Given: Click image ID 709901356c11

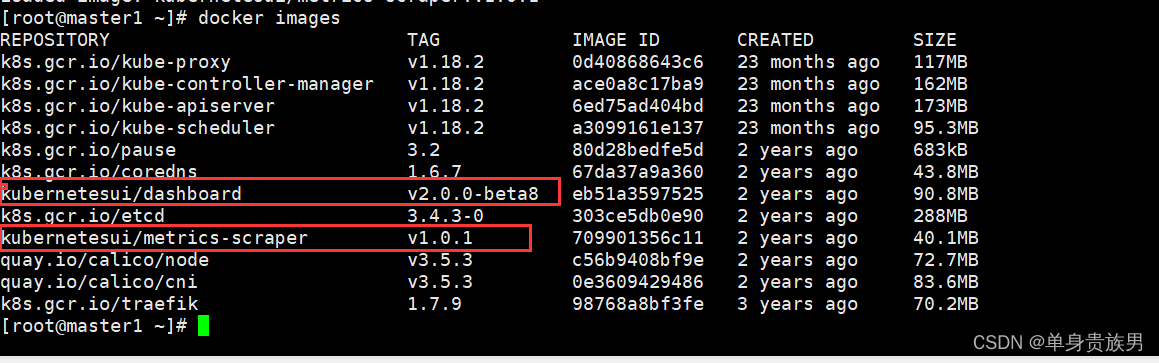Looking at the screenshot, I should pos(638,239).
